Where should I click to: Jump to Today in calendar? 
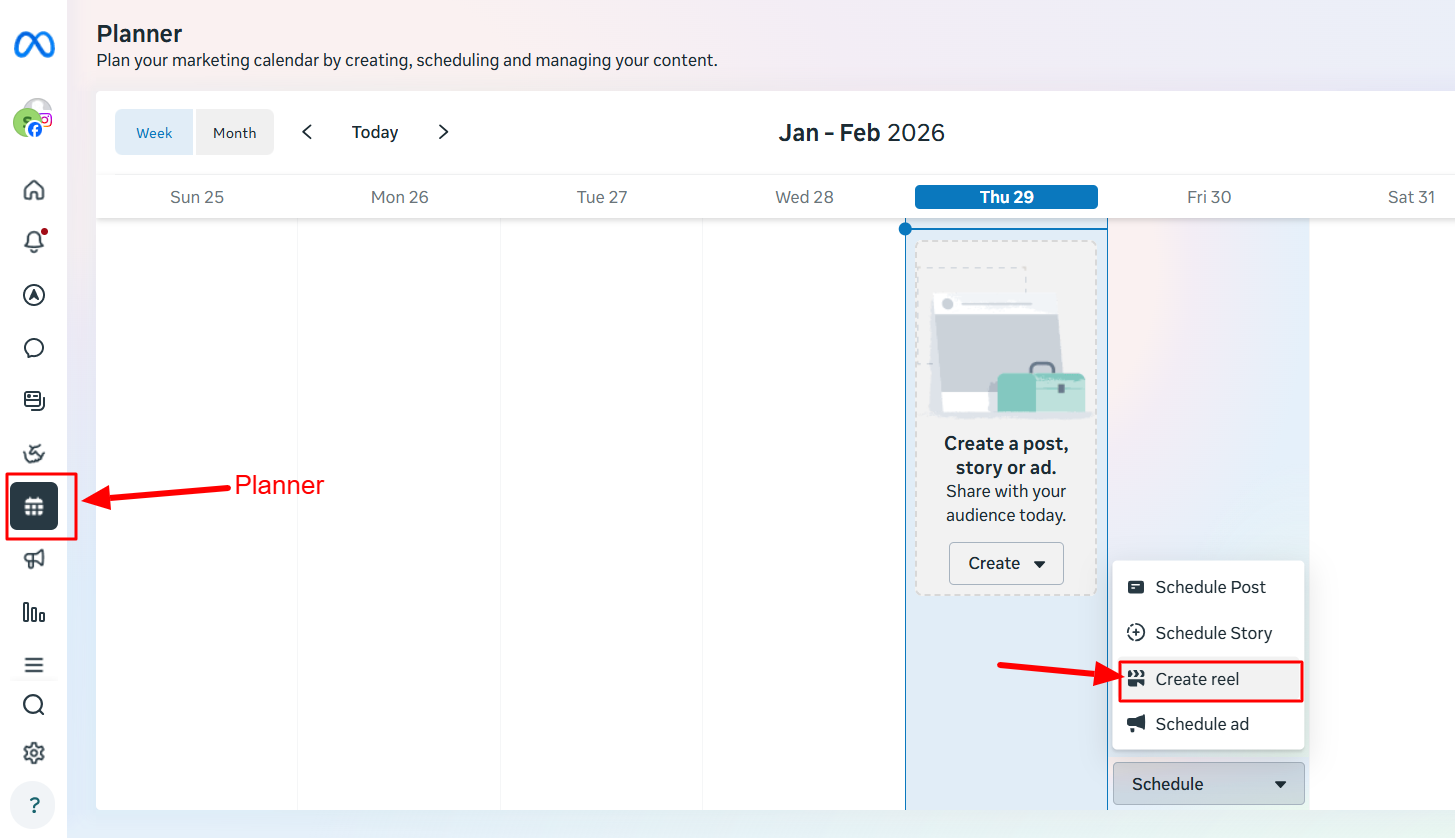click(375, 132)
